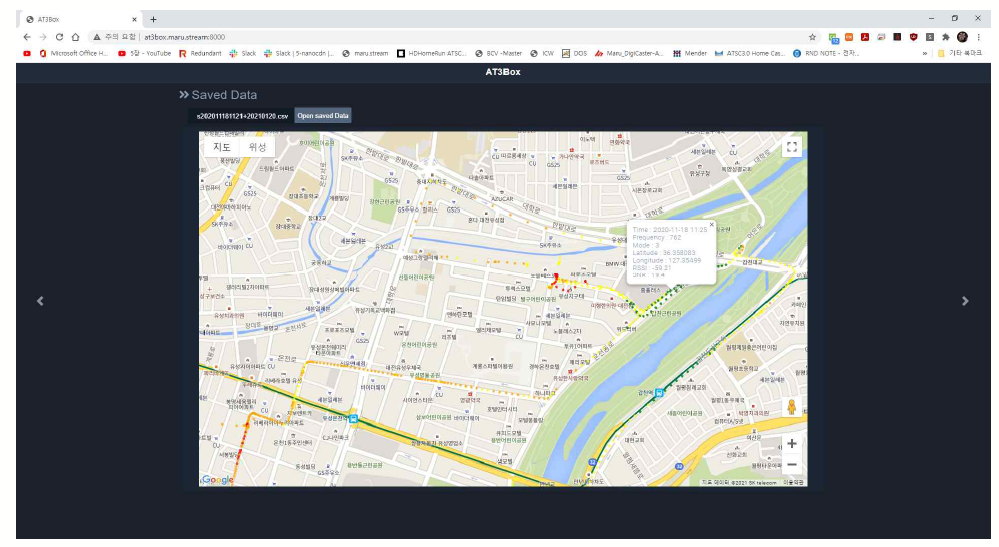
Task: Click the red marker cluster near info popup
Action: point(556,279)
